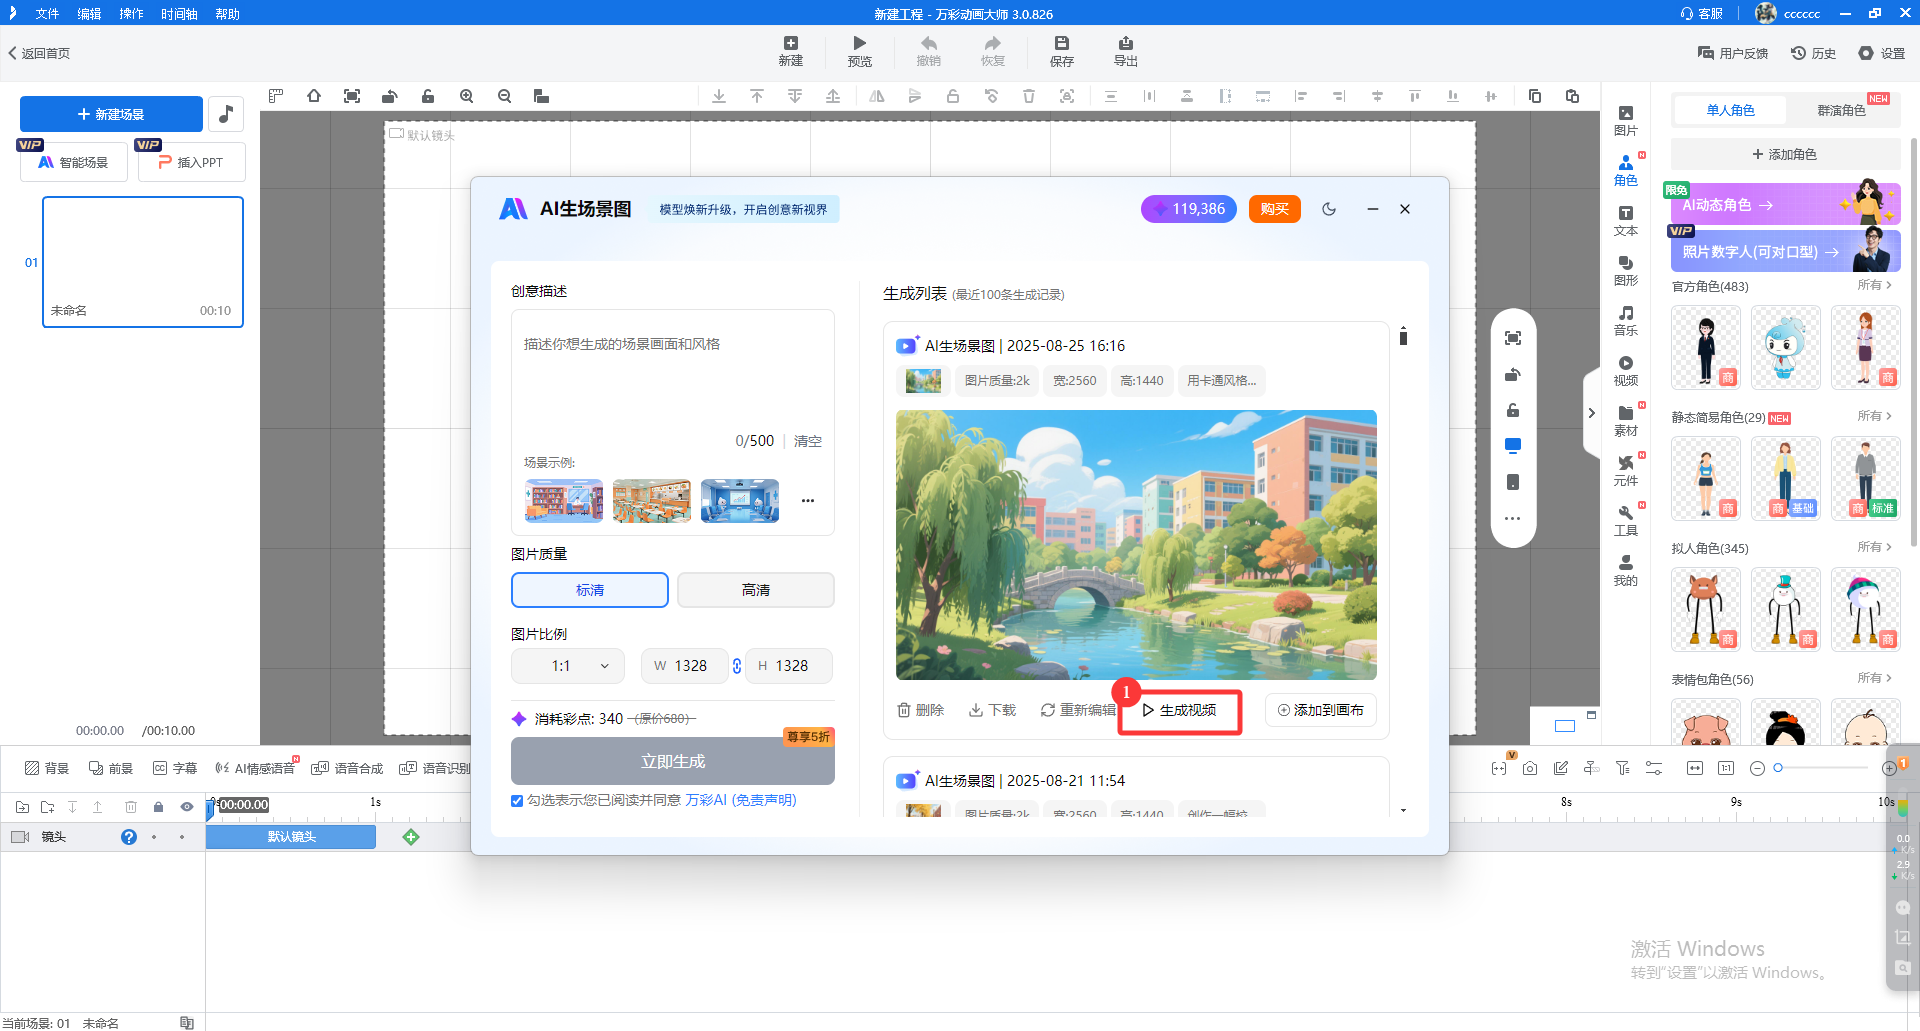Viewport: 1920px width, 1031px height.
Task: Click the zoom in magnifier on canvas toolbar
Action: point(466,96)
